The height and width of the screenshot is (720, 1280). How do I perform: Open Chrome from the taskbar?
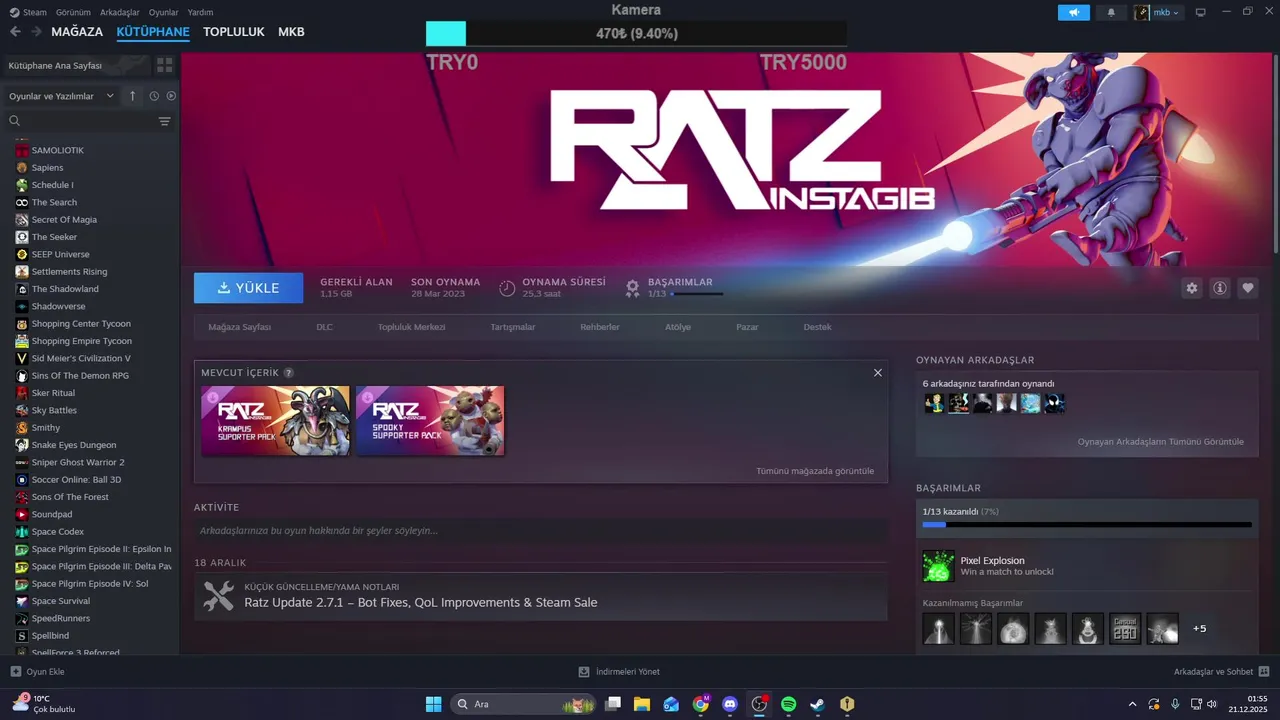click(x=701, y=704)
